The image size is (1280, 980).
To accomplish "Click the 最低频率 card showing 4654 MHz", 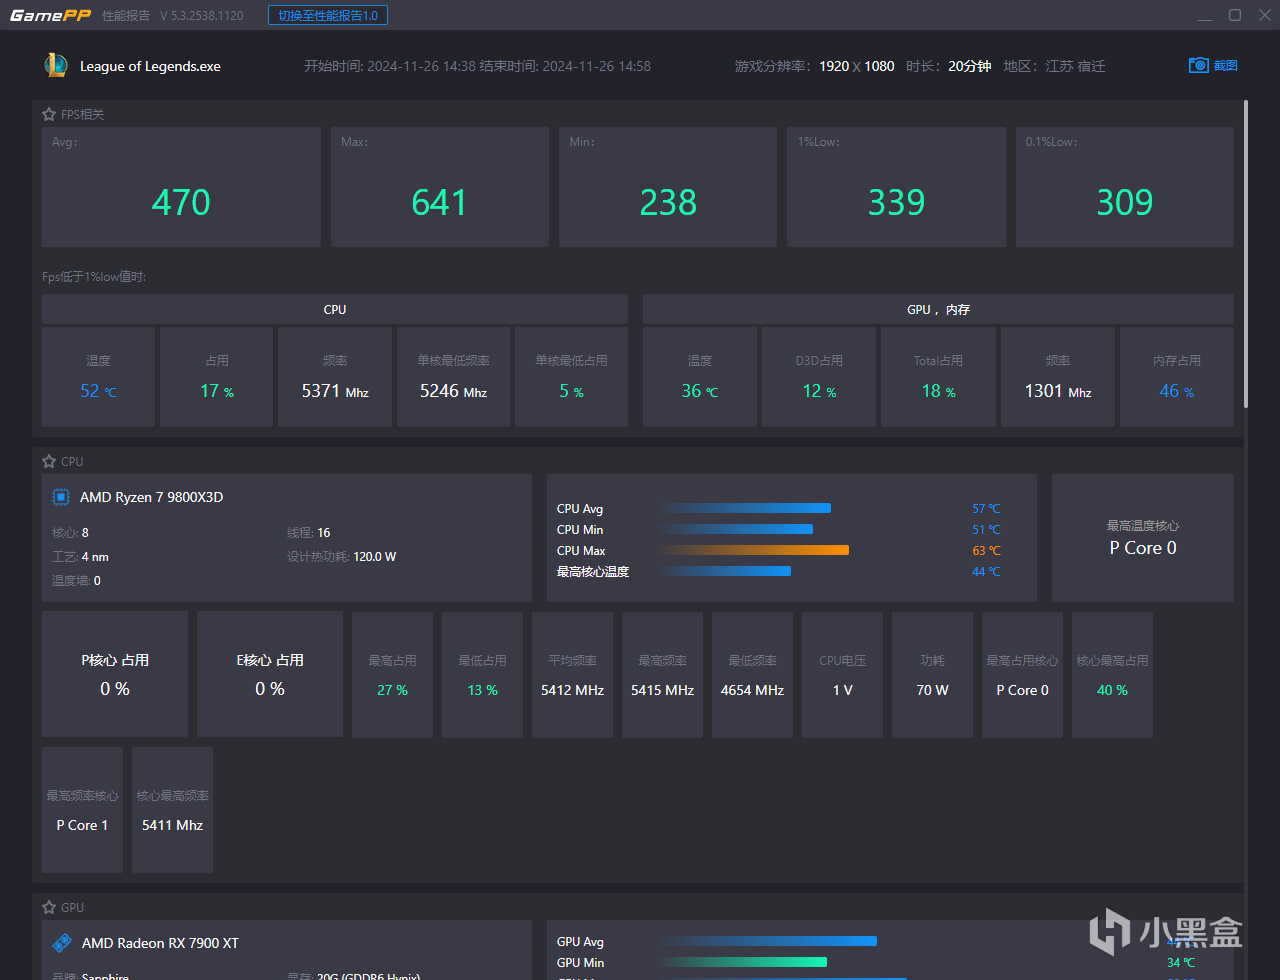I will pos(752,675).
